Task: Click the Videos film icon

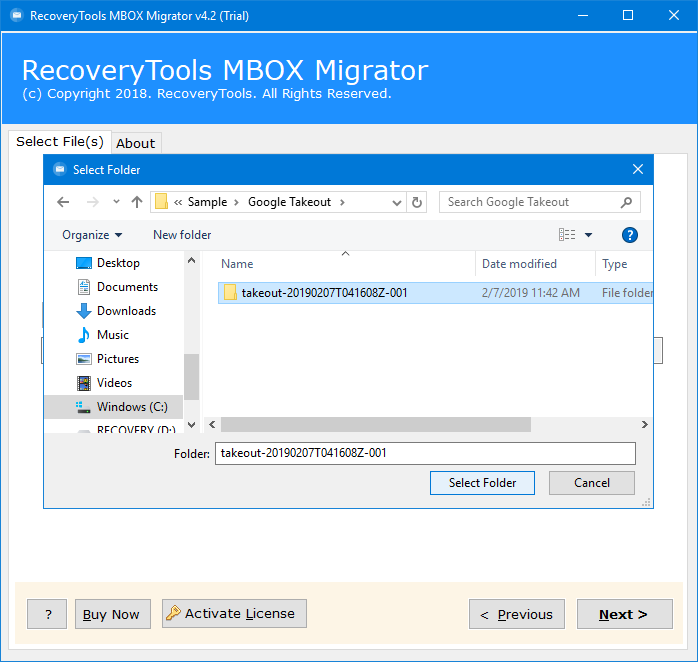Action: pyautogui.click(x=84, y=383)
